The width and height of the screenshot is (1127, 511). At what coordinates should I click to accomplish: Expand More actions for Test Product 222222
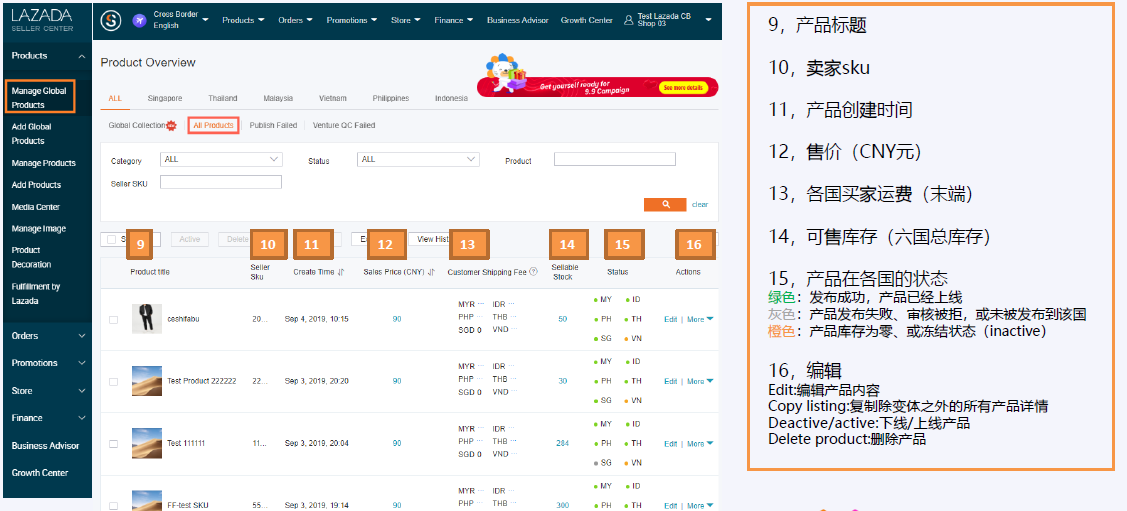click(700, 381)
